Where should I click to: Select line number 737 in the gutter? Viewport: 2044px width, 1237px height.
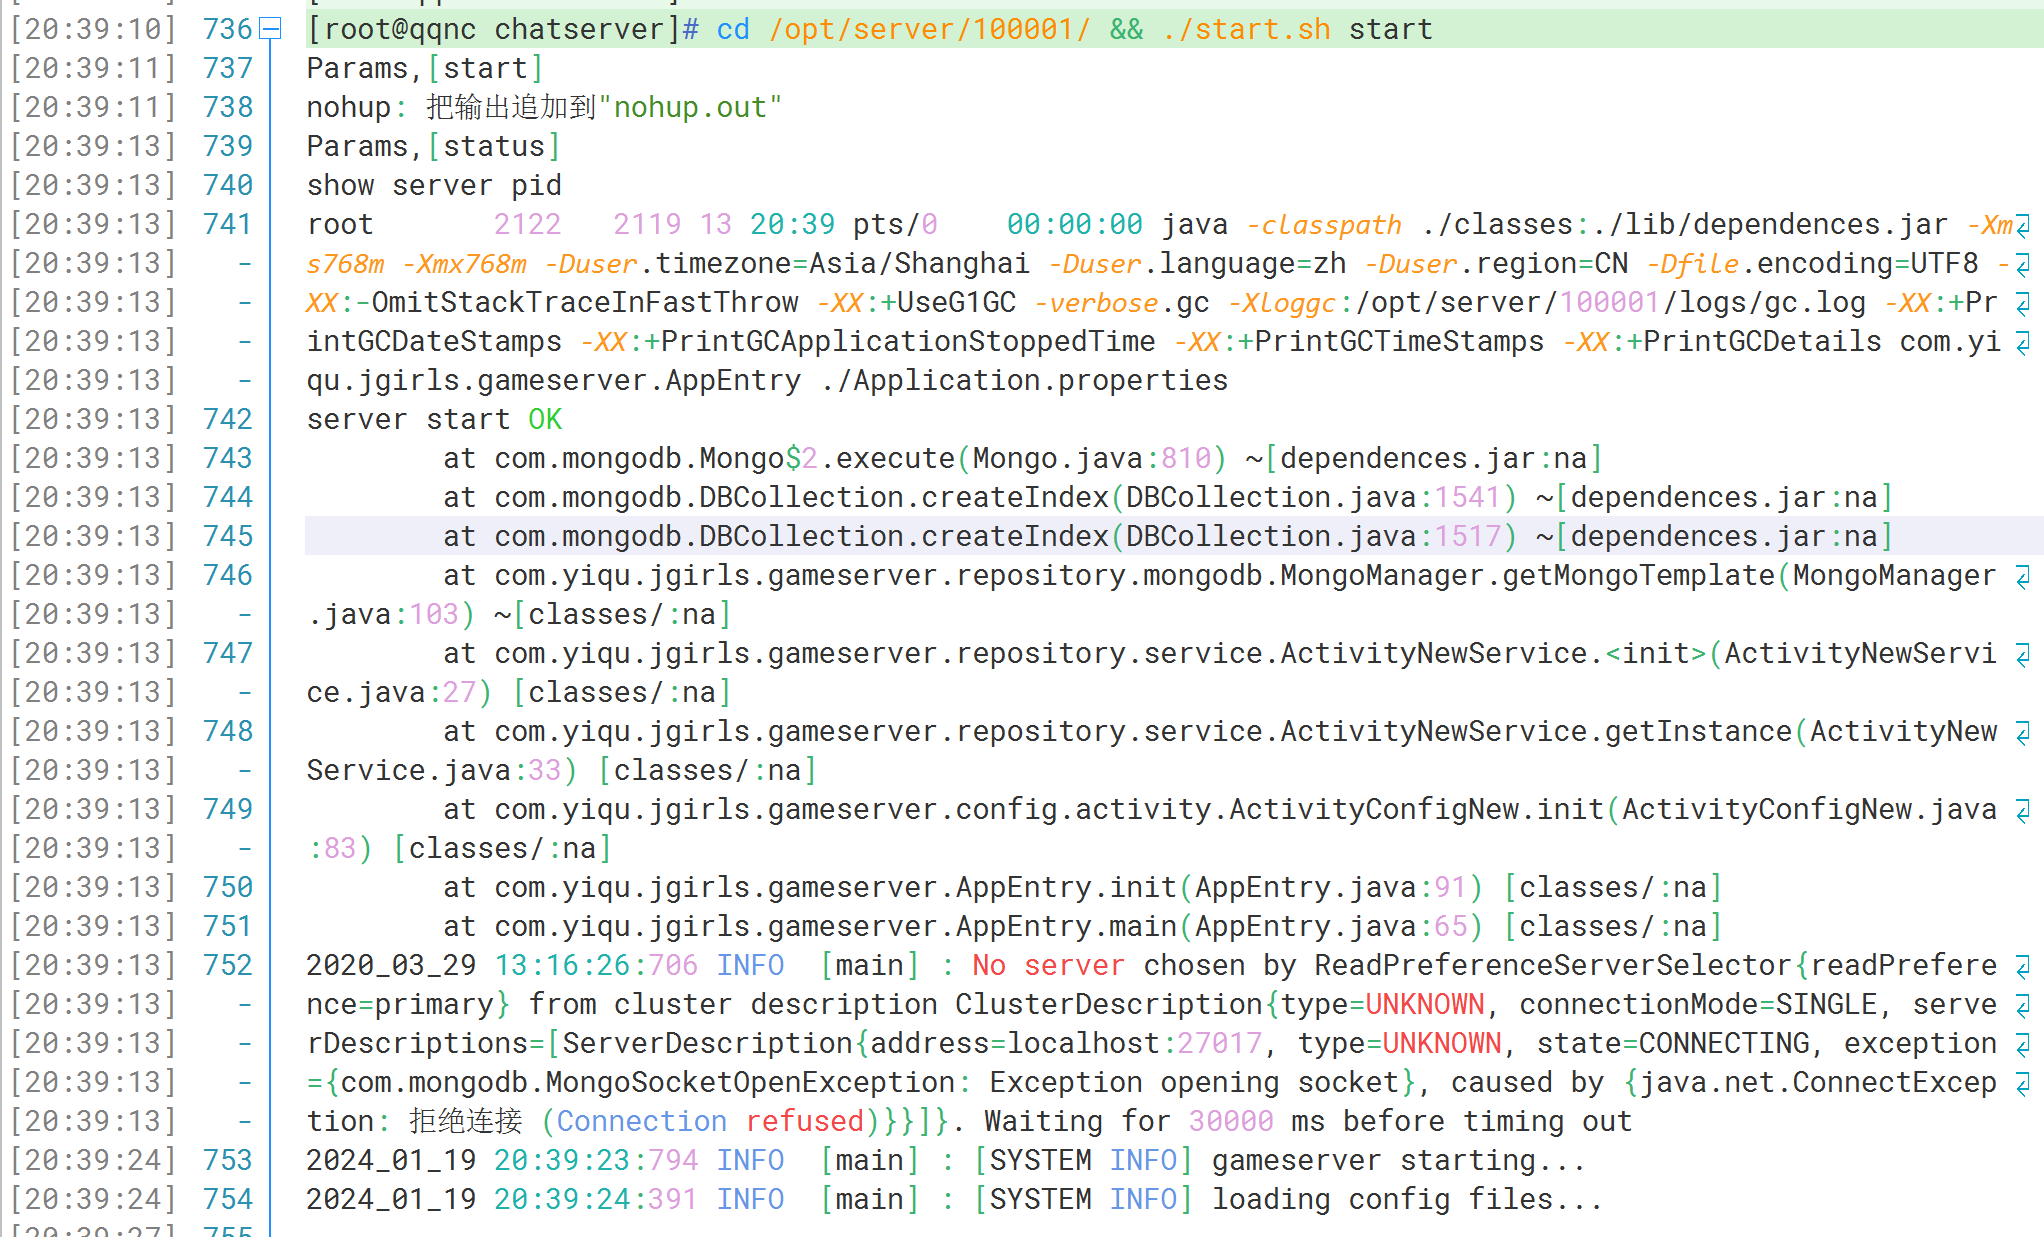[x=228, y=68]
